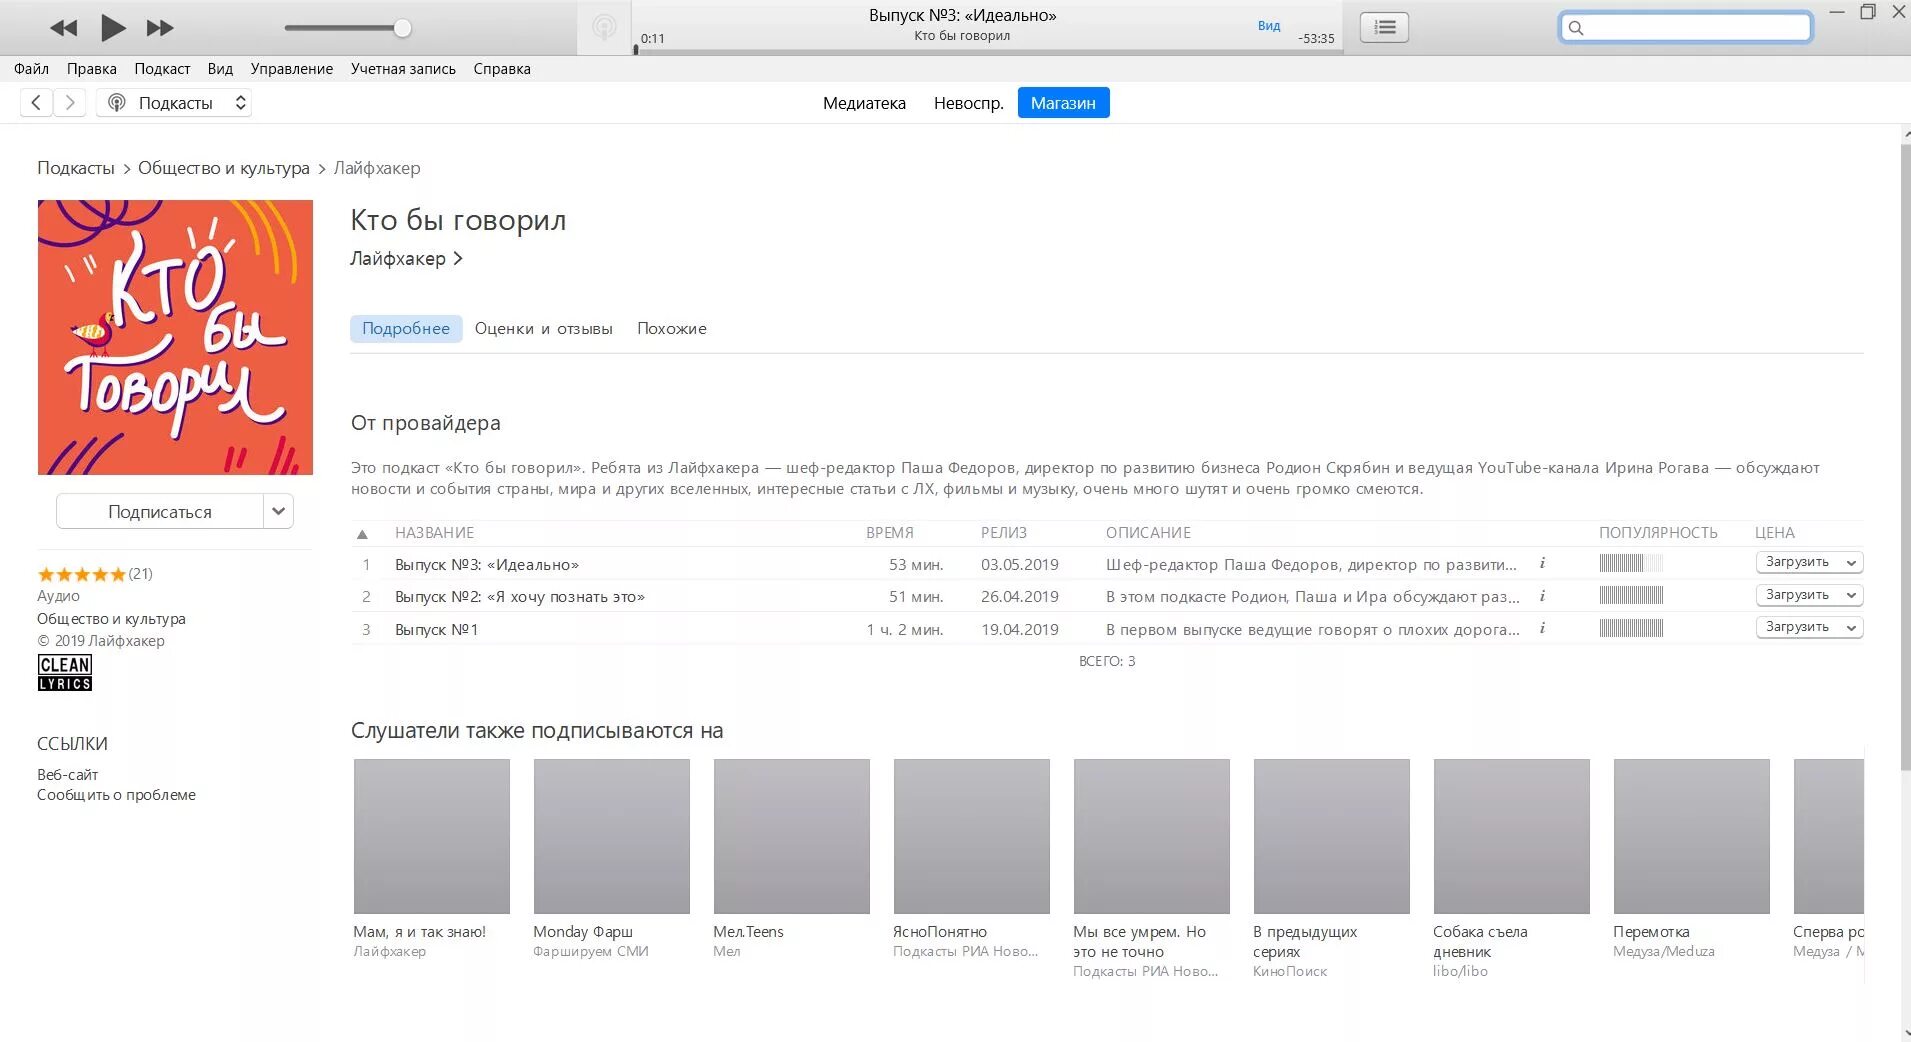
Task: Click the Подписаться button
Action: pyautogui.click(x=160, y=511)
